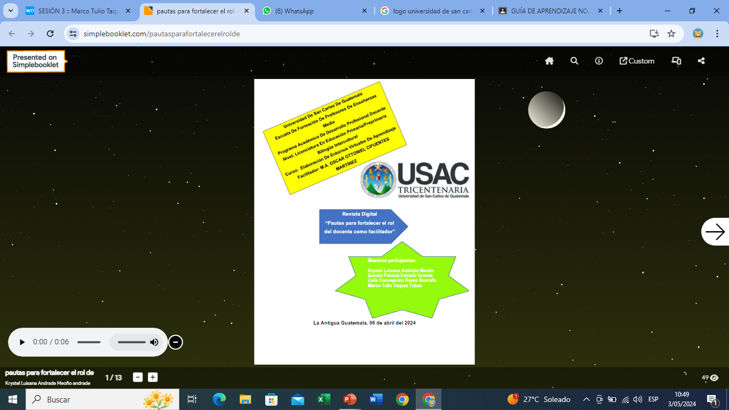
Task: Open the booklet home icon
Action: coord(549,61)
